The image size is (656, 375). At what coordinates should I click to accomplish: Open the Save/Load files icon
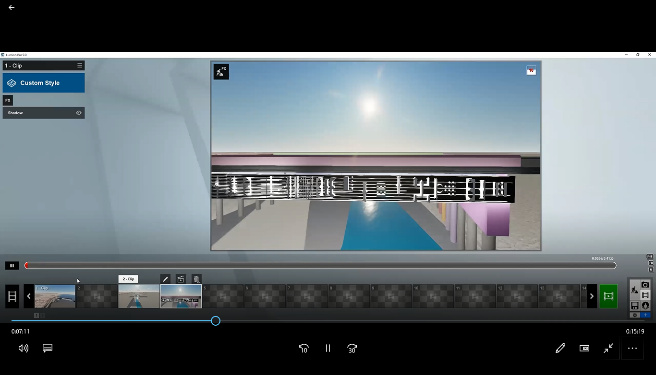[635, 306]
